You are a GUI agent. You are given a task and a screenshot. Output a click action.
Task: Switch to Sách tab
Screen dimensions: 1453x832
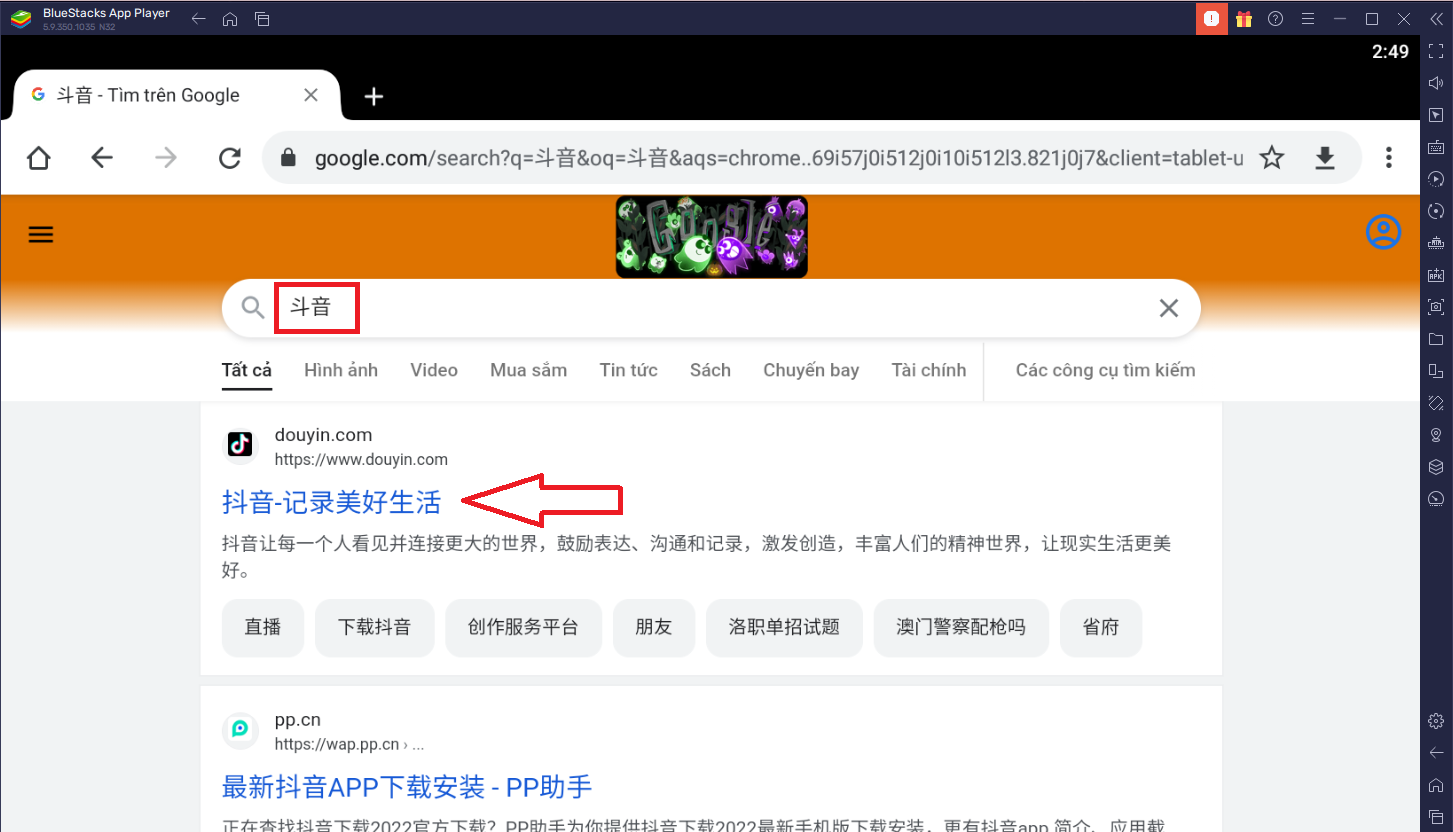coord(710,370)
